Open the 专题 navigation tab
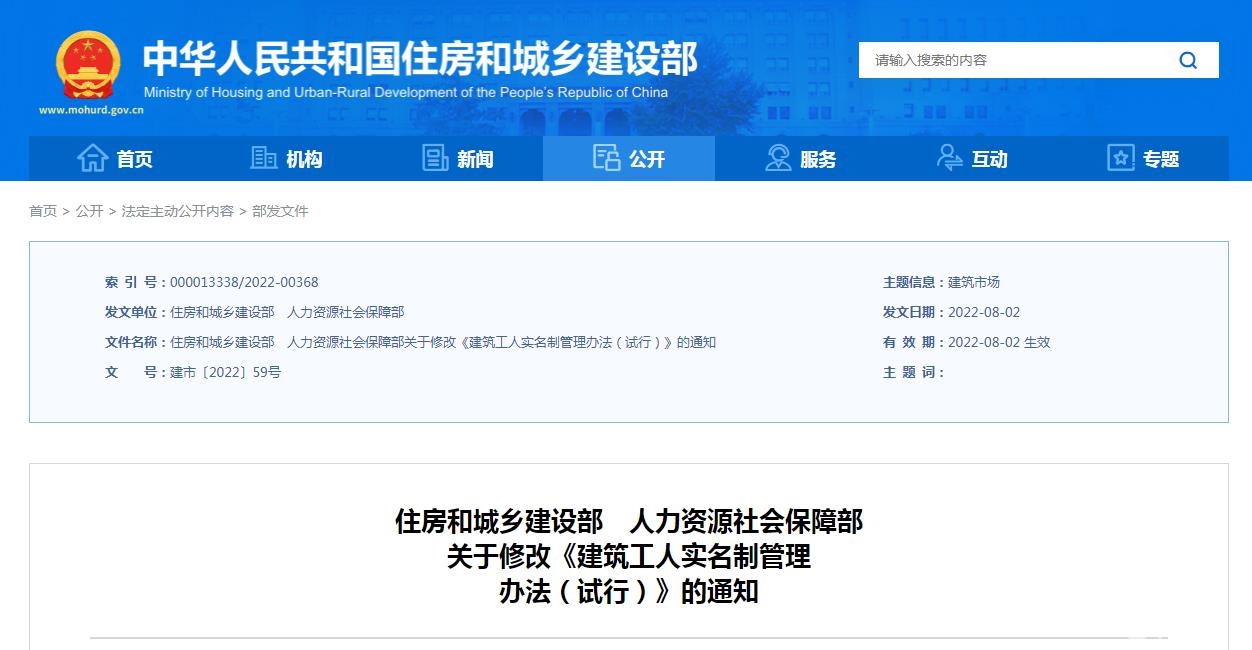The height and width of the screenshot is (650, 1252). point(1143,159)
